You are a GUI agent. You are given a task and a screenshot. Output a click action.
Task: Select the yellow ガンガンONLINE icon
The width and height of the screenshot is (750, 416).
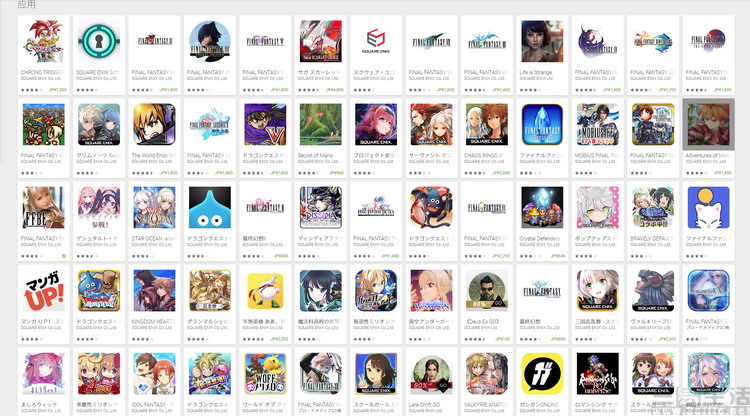click(x=542, y=373)
